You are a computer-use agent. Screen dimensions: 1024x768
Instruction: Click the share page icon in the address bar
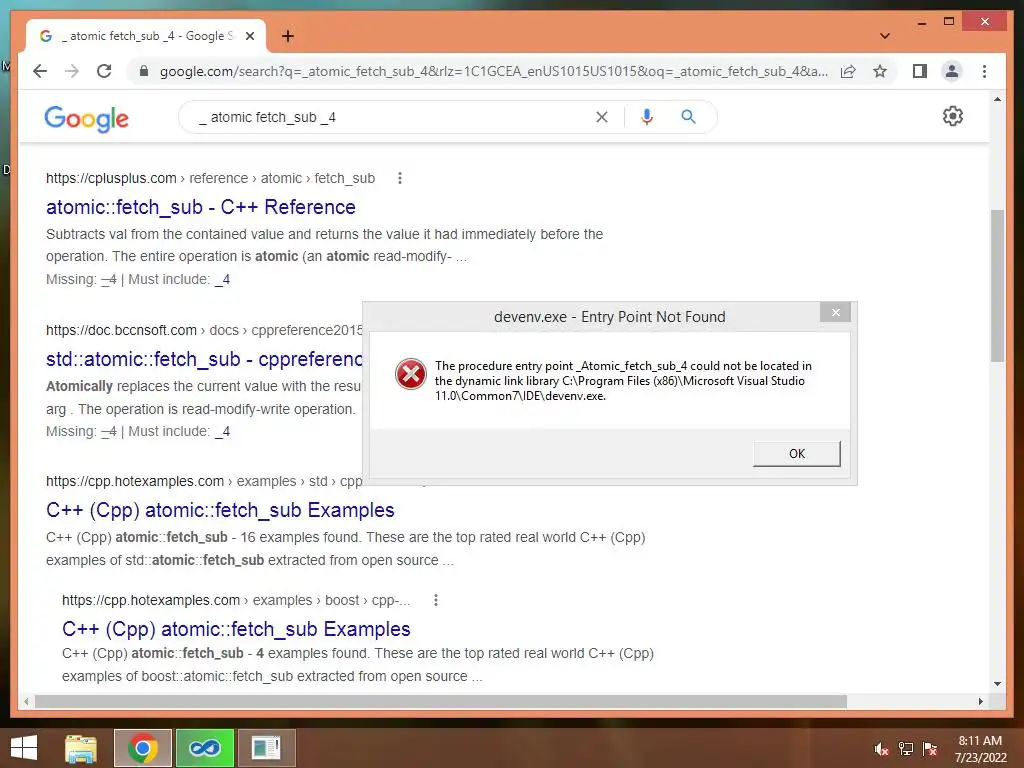(x=848, y=71)
